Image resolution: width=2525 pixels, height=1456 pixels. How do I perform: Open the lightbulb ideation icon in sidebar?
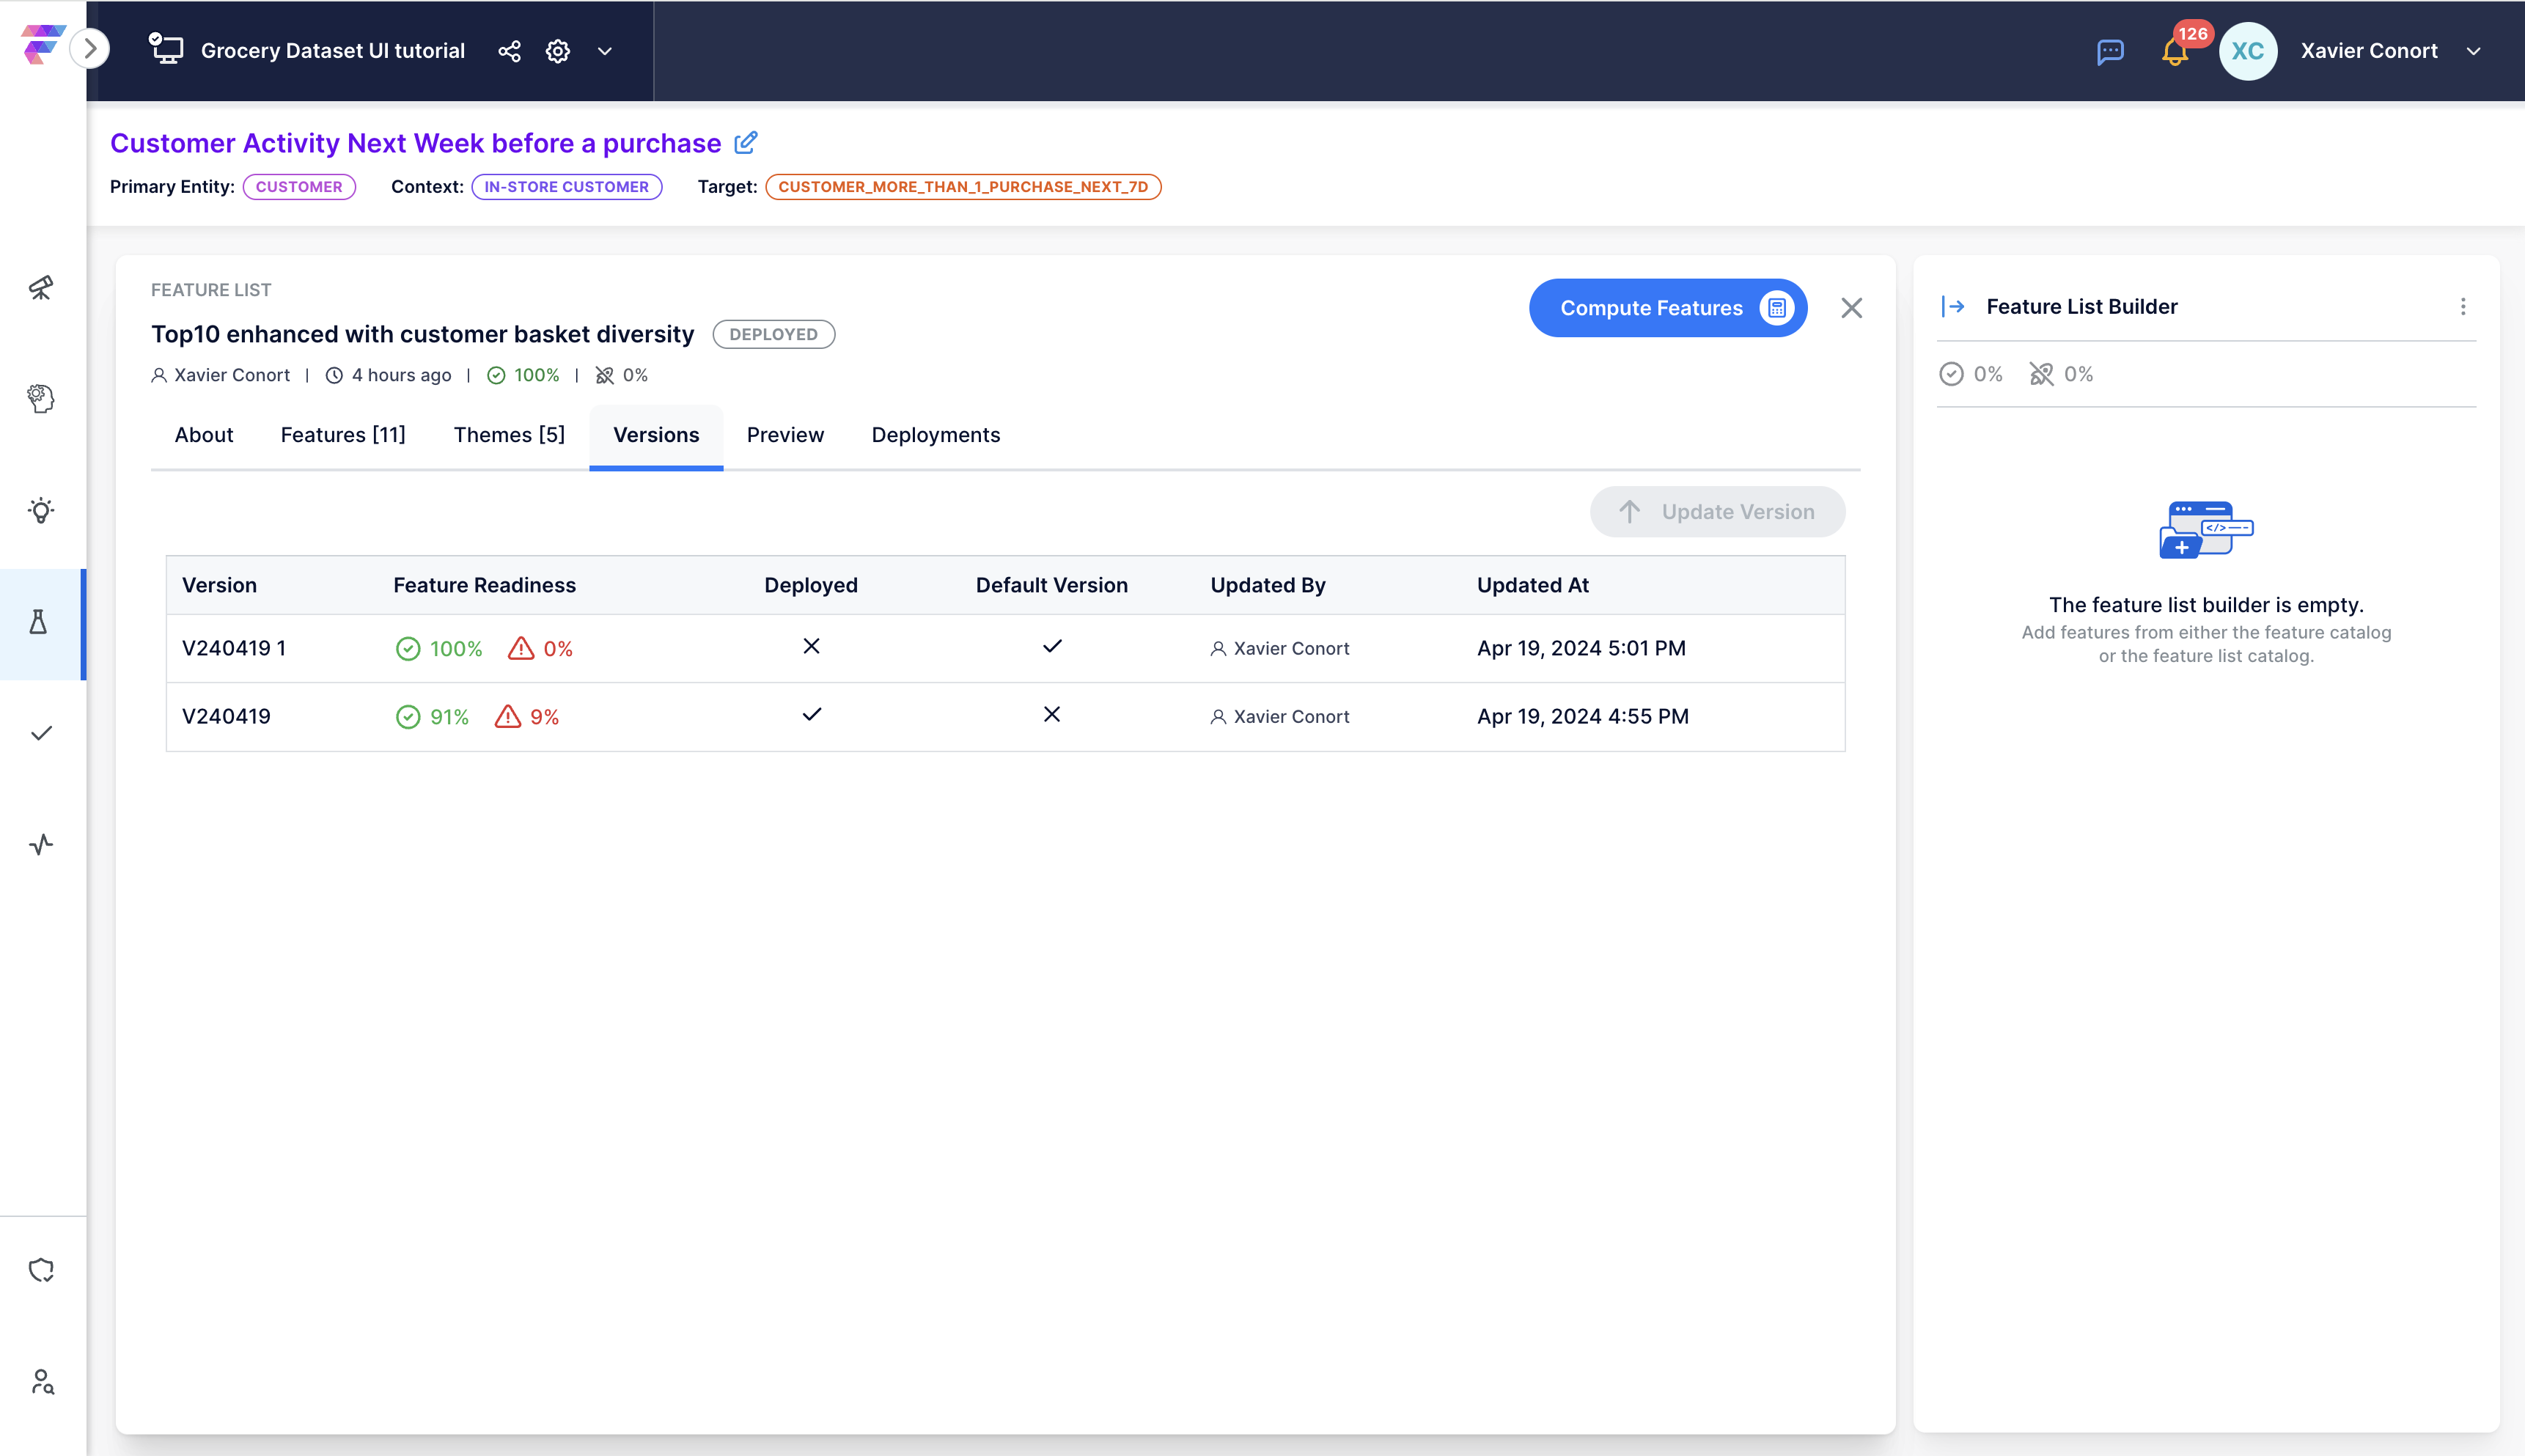[x=41, y=510]
